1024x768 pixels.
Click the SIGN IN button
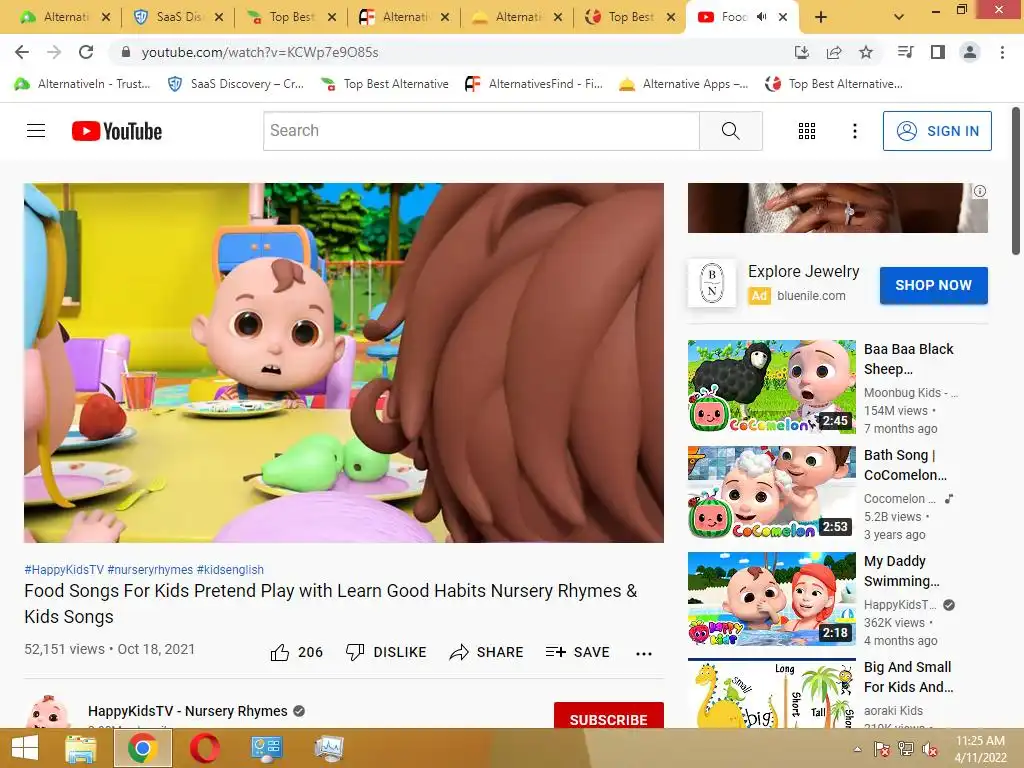936,131
